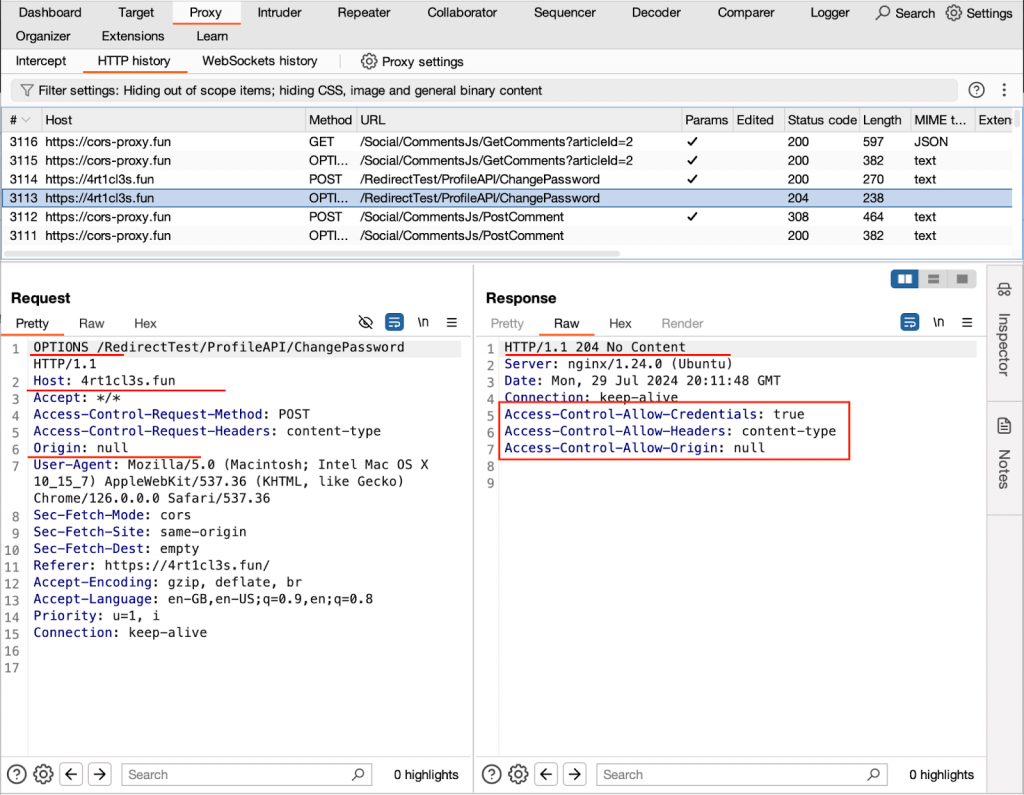Click the filter funnel icon
Viewport: 1024px width, 795px height.
coord(27,90)
